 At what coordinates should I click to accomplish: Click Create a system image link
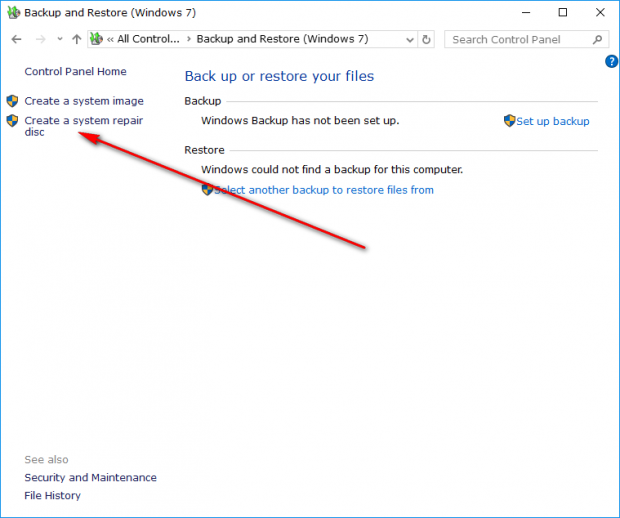point(84,101)
